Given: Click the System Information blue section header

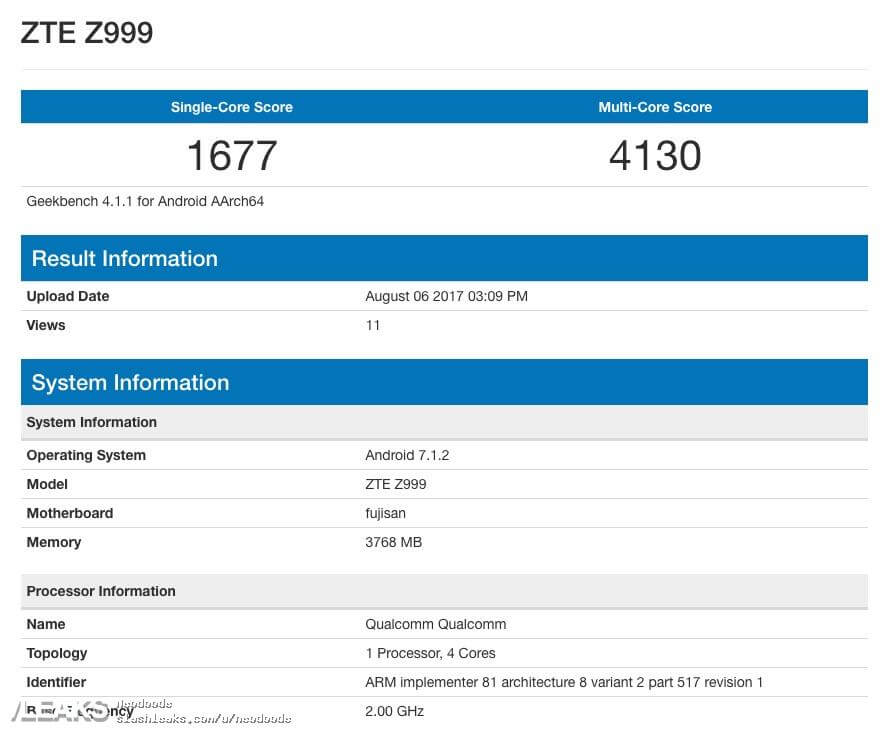Looking at the screenshot, I should coord(130,383).
